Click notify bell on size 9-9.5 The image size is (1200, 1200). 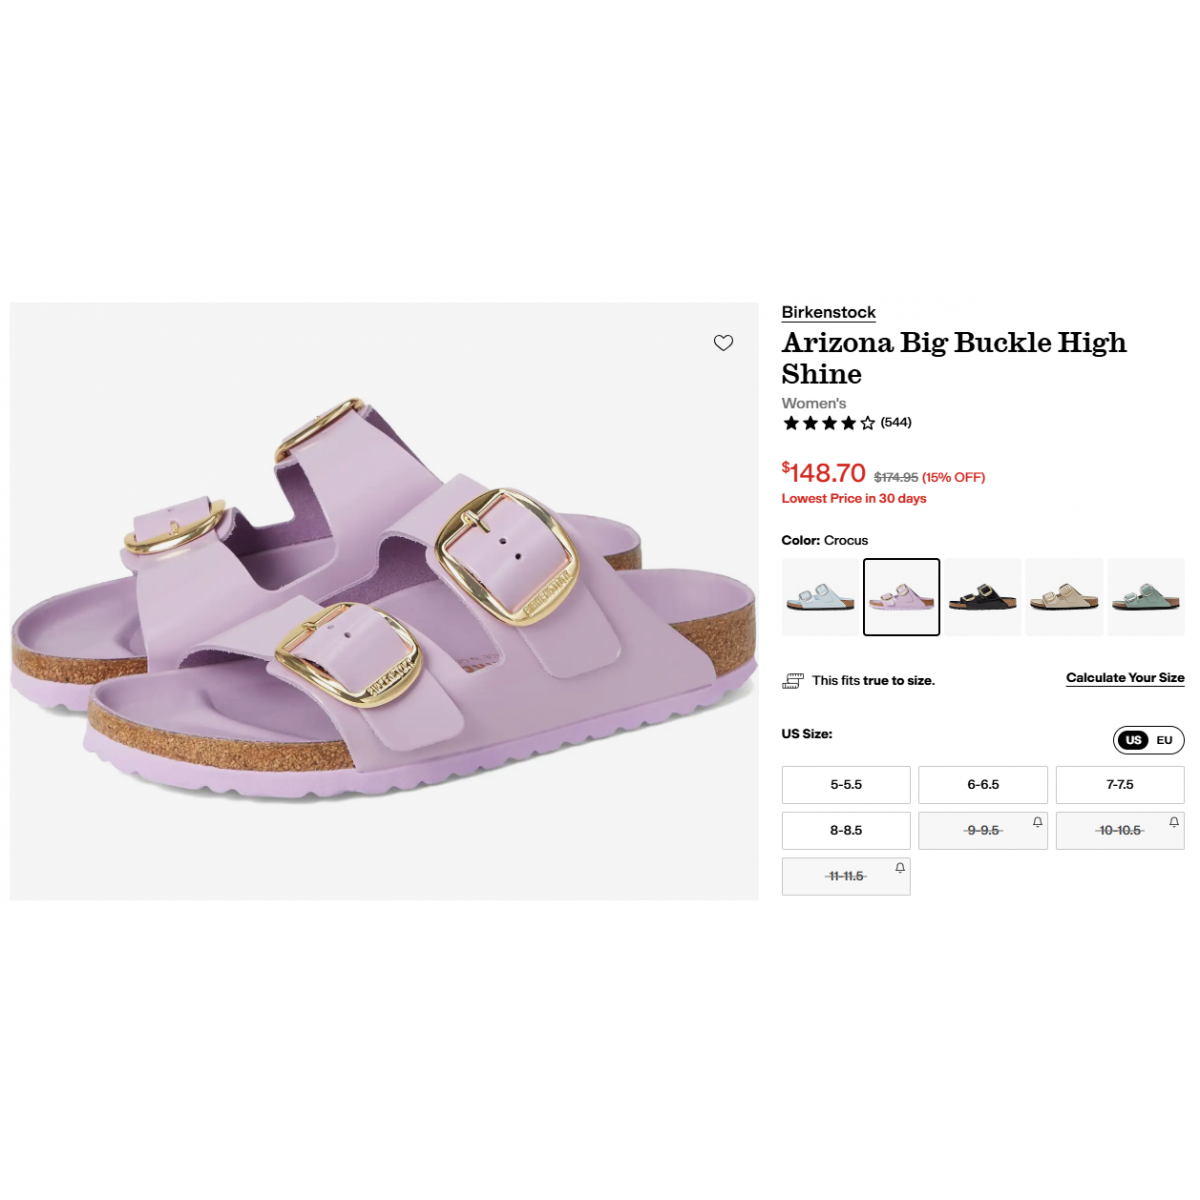[1037, 822]
